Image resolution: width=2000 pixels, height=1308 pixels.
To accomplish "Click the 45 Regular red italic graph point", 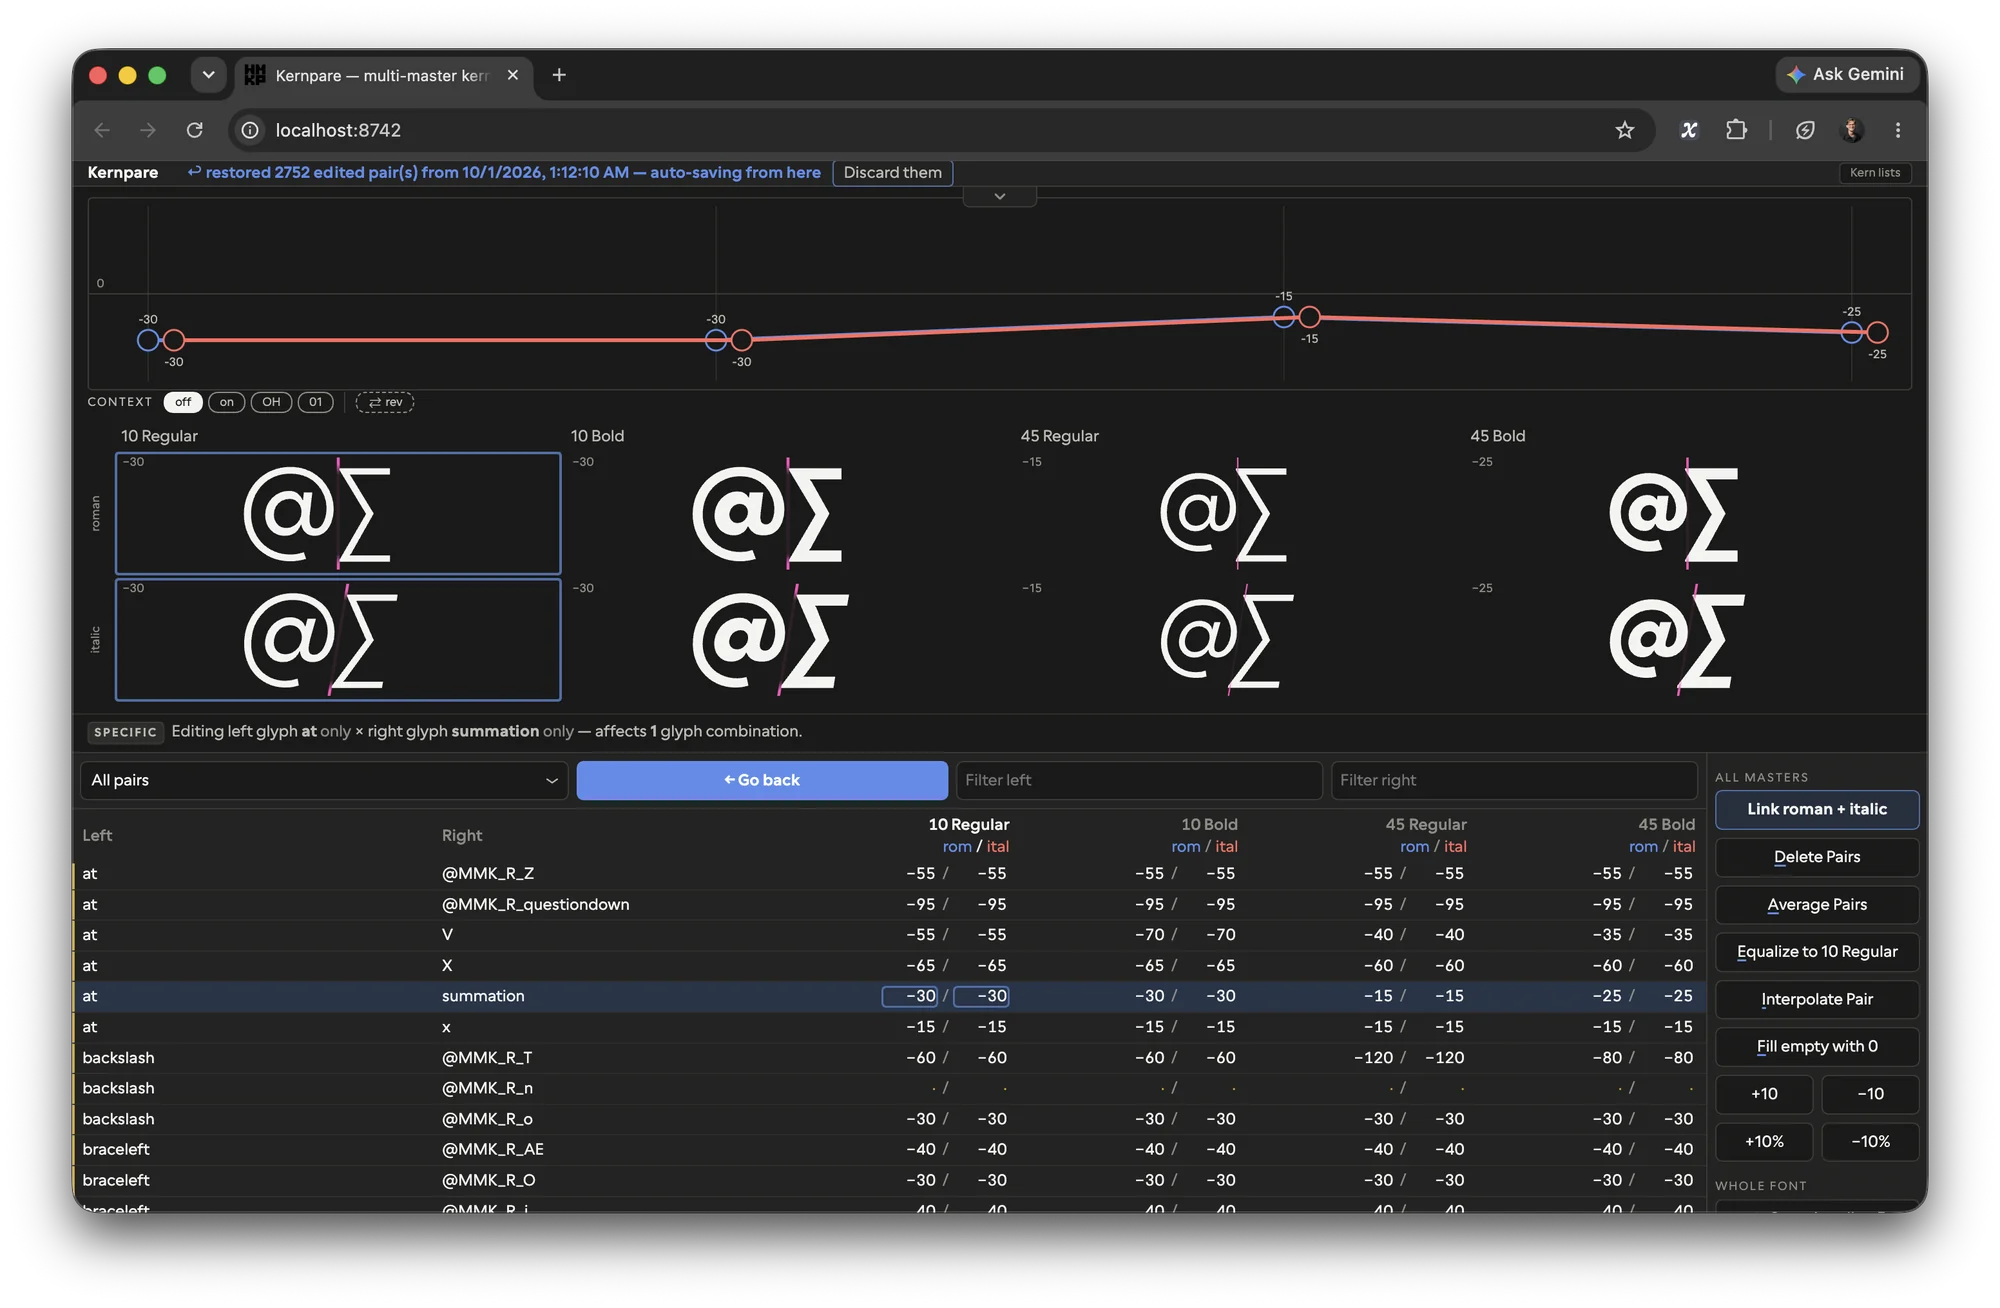I will (1309, 317).
